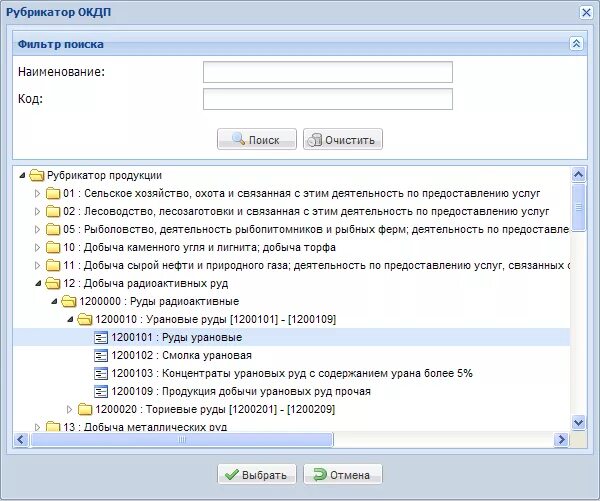600x501 pixels.
Task: Select 1200000 : Руды радиоактивные text
Action: point(159,302)
